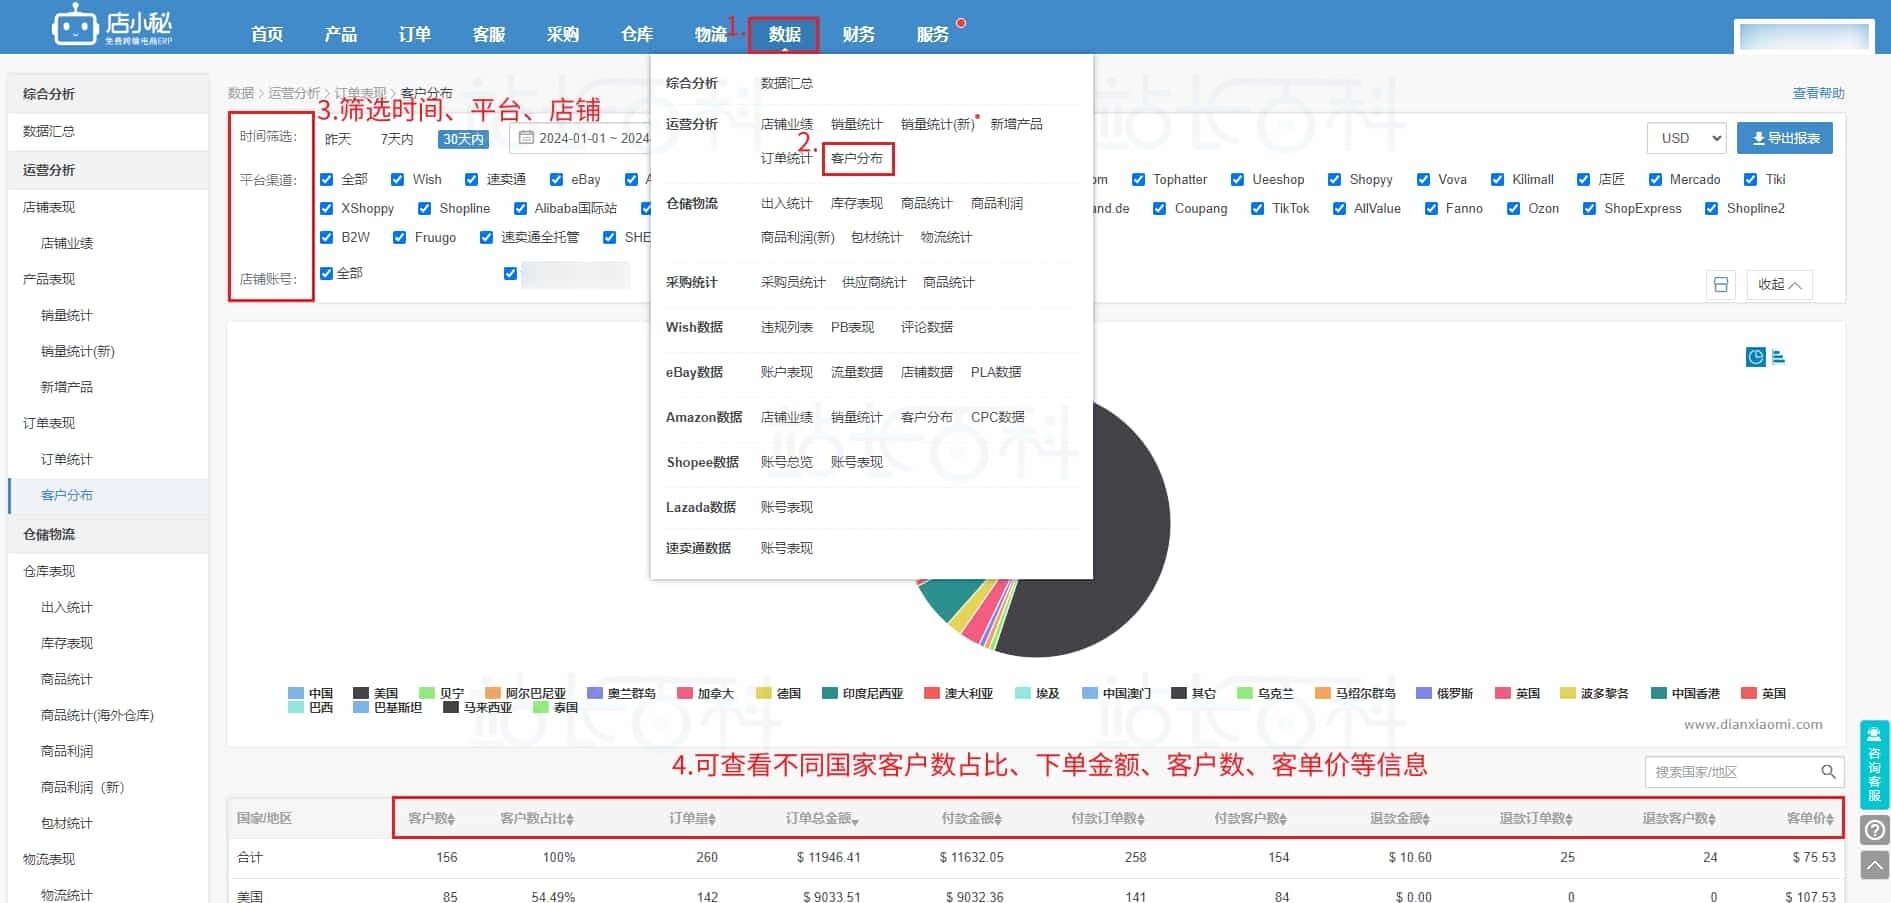Open the 查看帮助 help link
The height and width of the screenshot is (903, 1891).
tap(1817, 93)
